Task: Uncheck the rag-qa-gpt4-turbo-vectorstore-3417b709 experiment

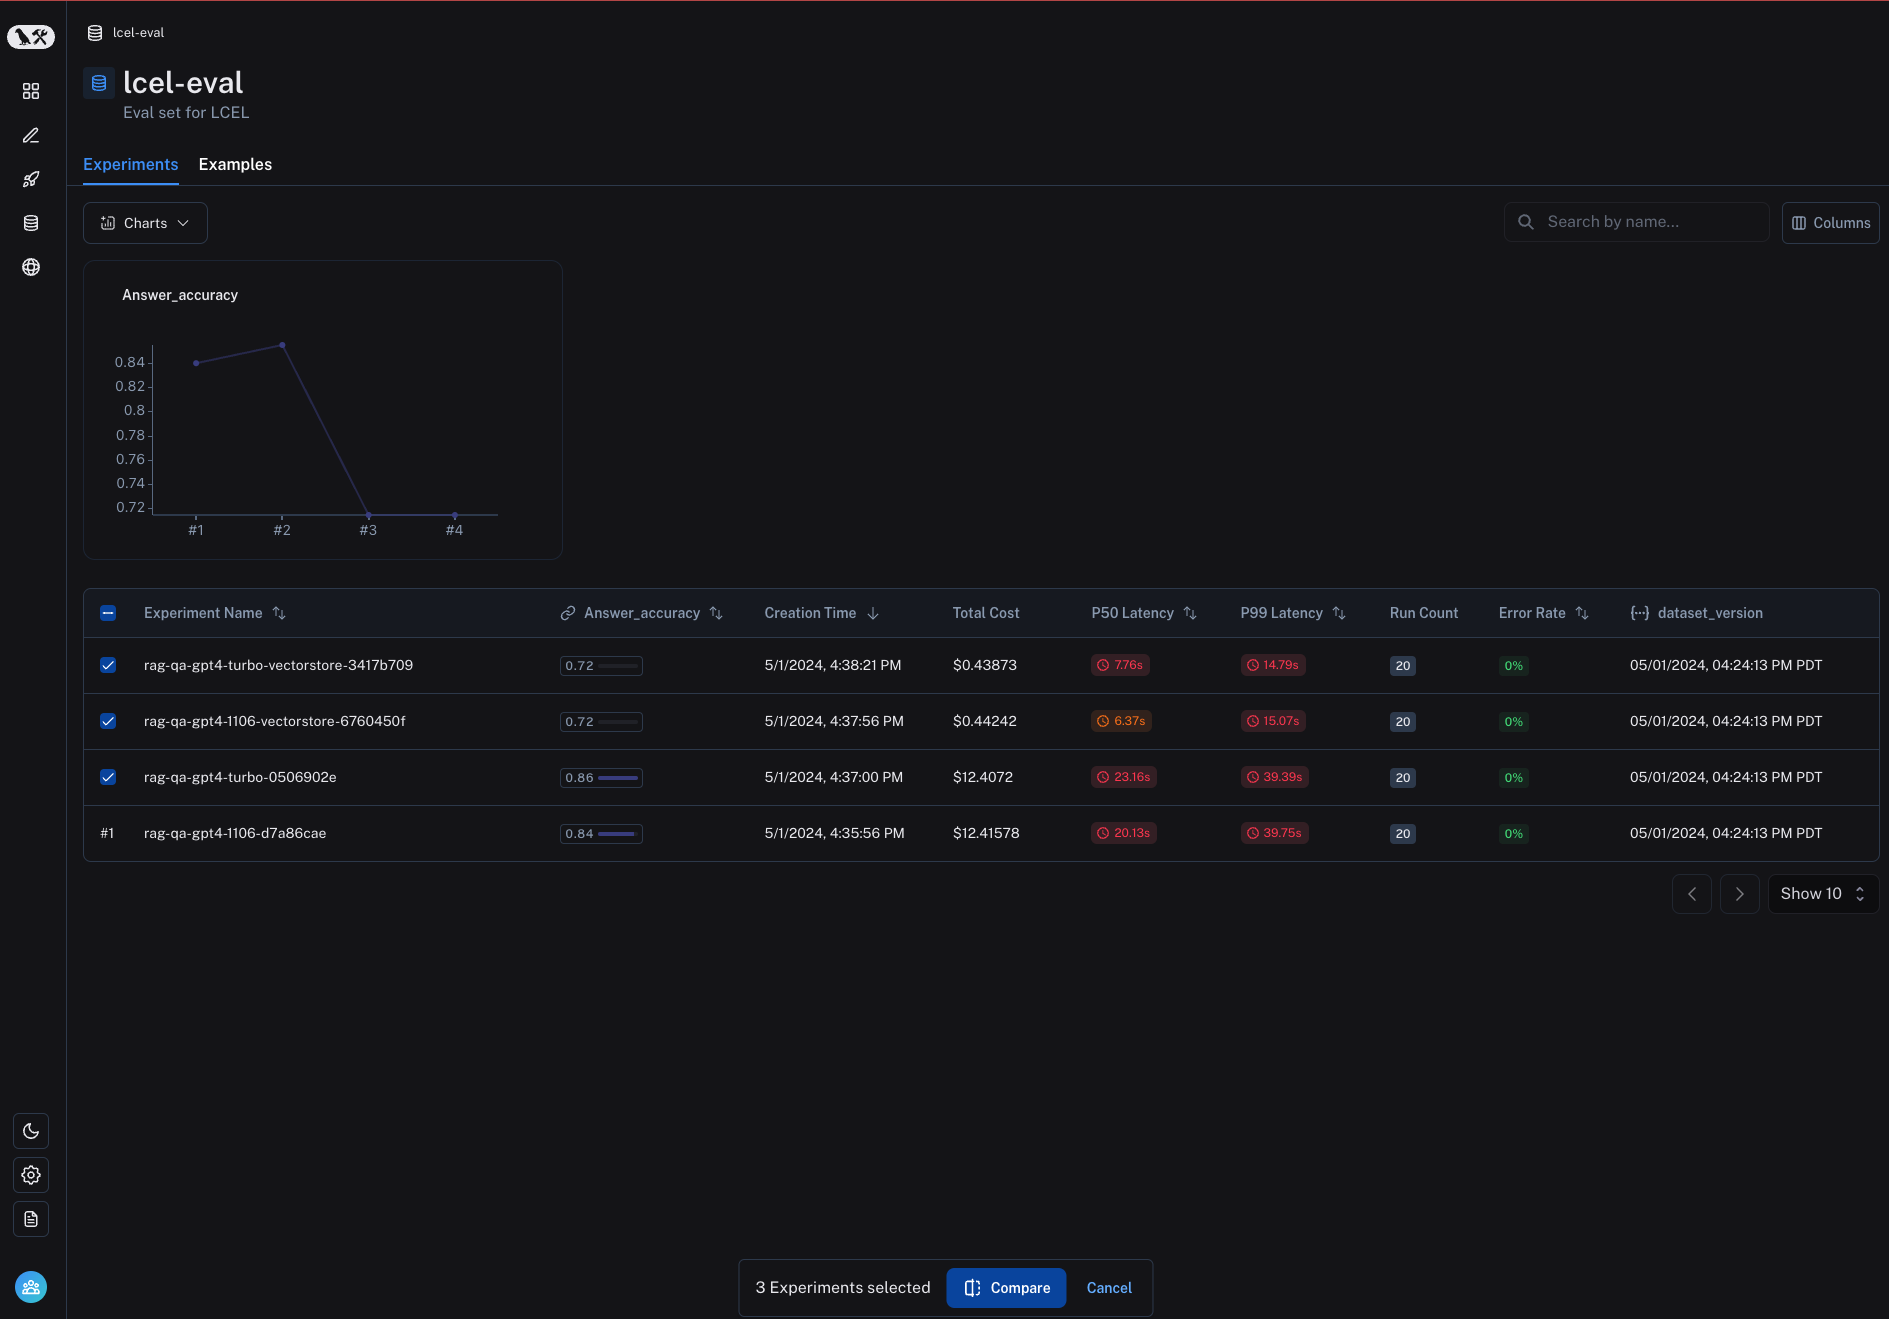Action: click(x=108, y=665)
